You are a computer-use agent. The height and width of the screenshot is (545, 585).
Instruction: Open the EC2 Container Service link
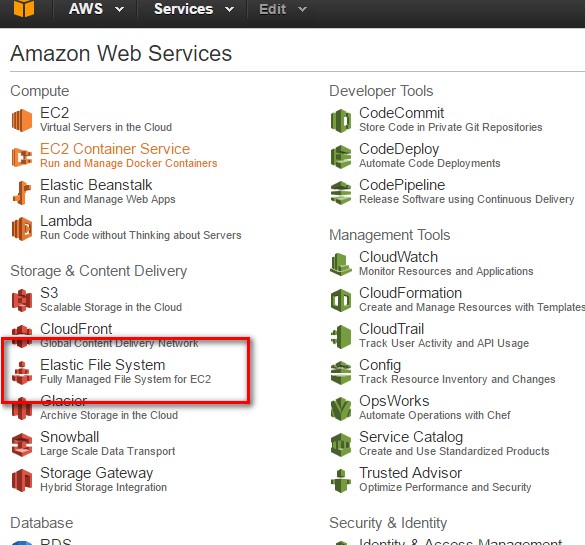tap(115, 149)
